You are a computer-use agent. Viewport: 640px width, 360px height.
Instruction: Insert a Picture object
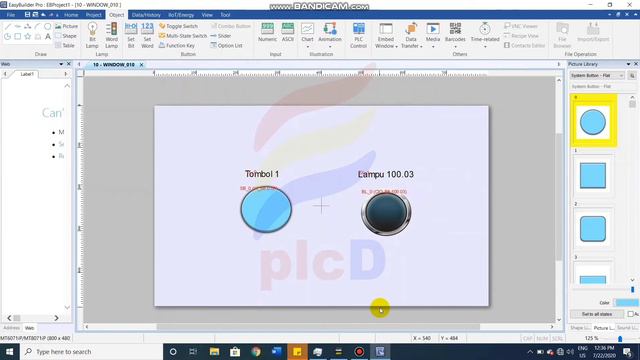pyautogui.click(x=66, y=26)
